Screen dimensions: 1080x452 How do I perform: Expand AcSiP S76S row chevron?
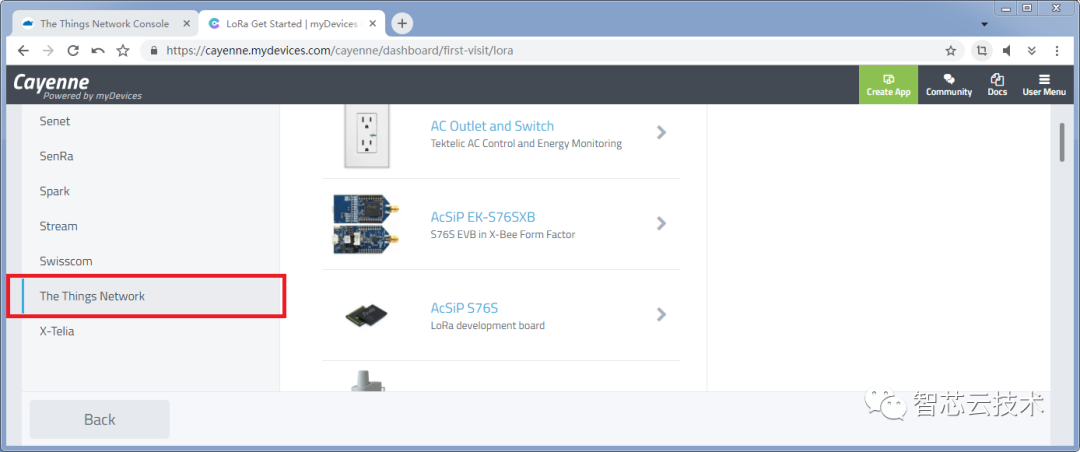[661, 314]
